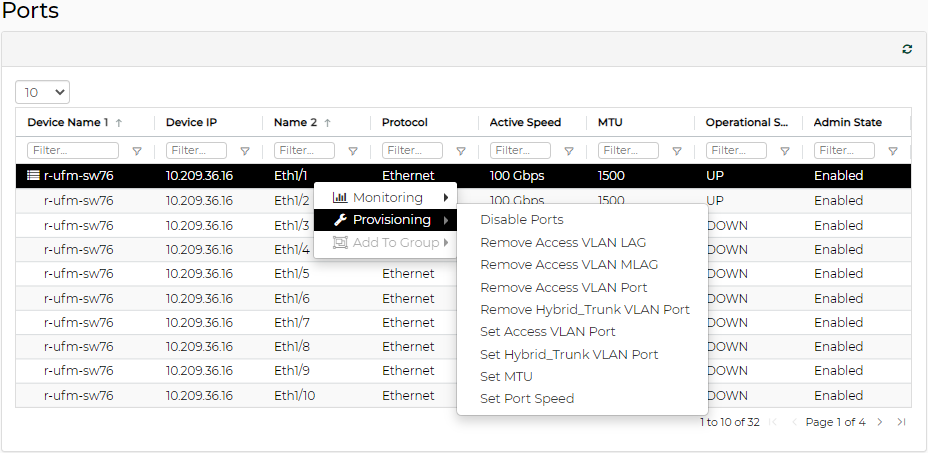Jump to the last page arrow
Image resolution: width=928 pixels, height=453 pixels.
pos(901,422)
